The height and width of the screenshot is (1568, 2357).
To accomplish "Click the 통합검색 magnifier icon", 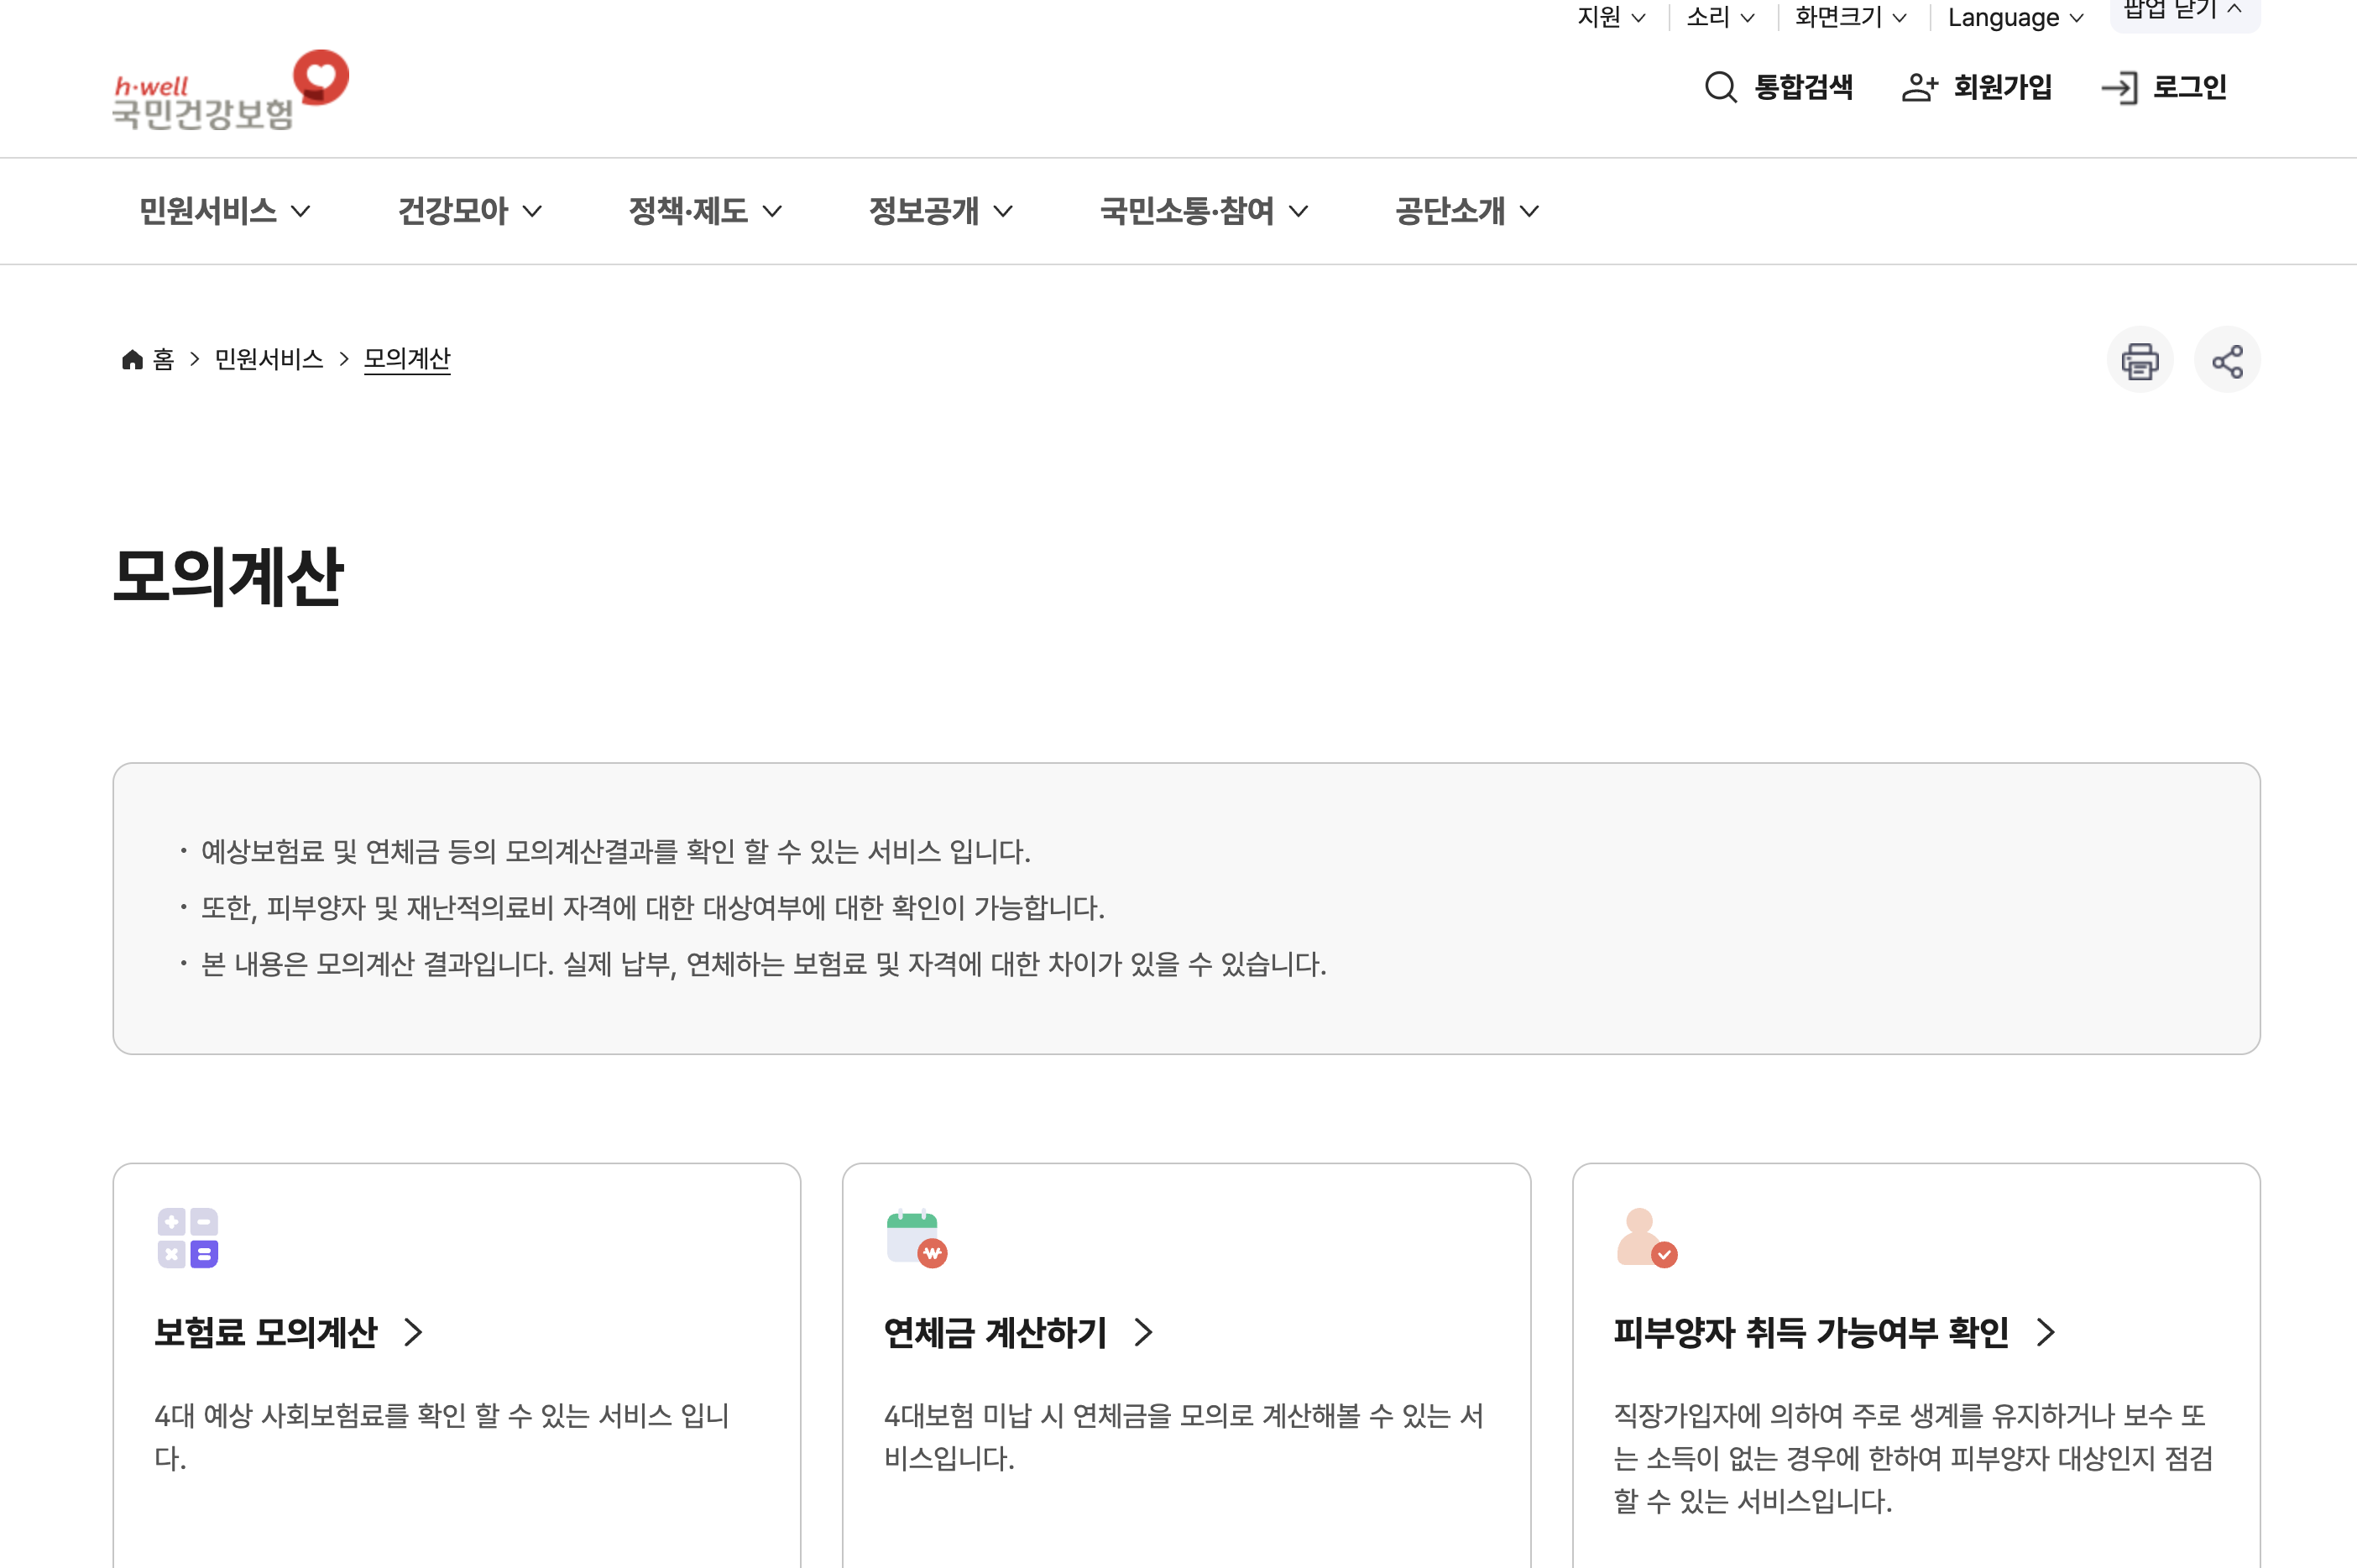I will [1720, 87].
